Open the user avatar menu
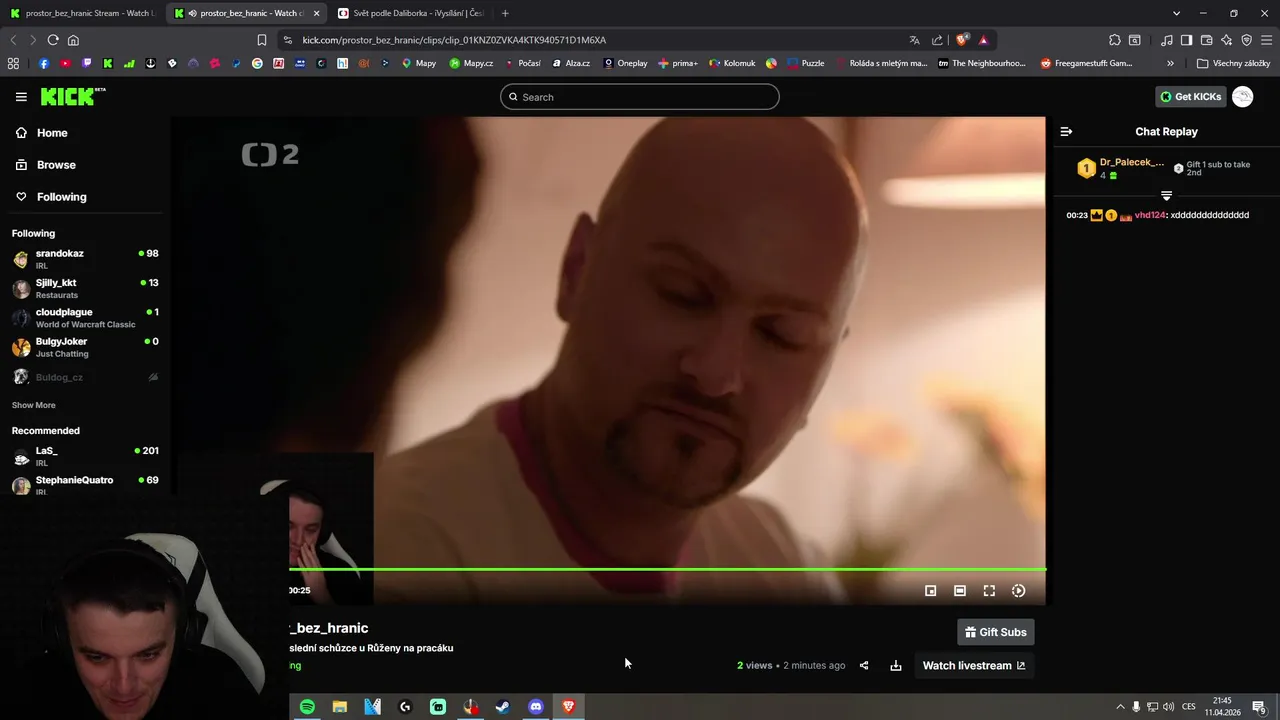This screenshot has width=1280, height=720. click(x=1242, y=97)
